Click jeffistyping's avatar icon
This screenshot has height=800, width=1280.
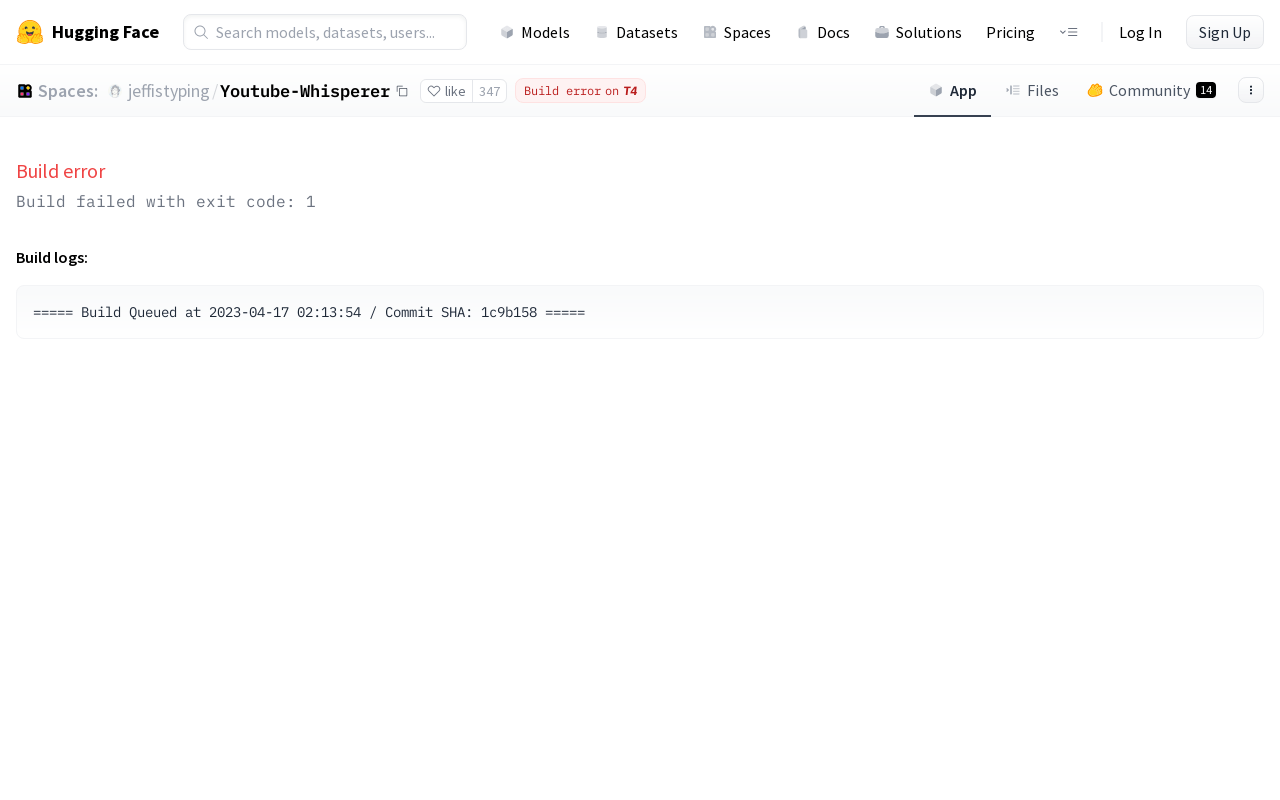115,91
